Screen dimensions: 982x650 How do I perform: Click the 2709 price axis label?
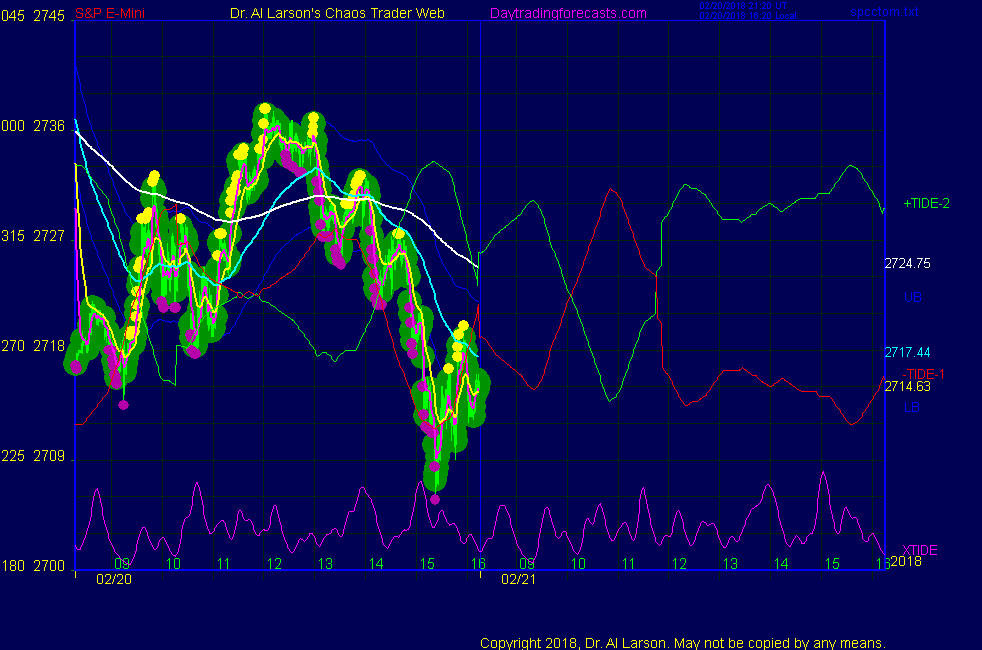[x=49, y=456]
